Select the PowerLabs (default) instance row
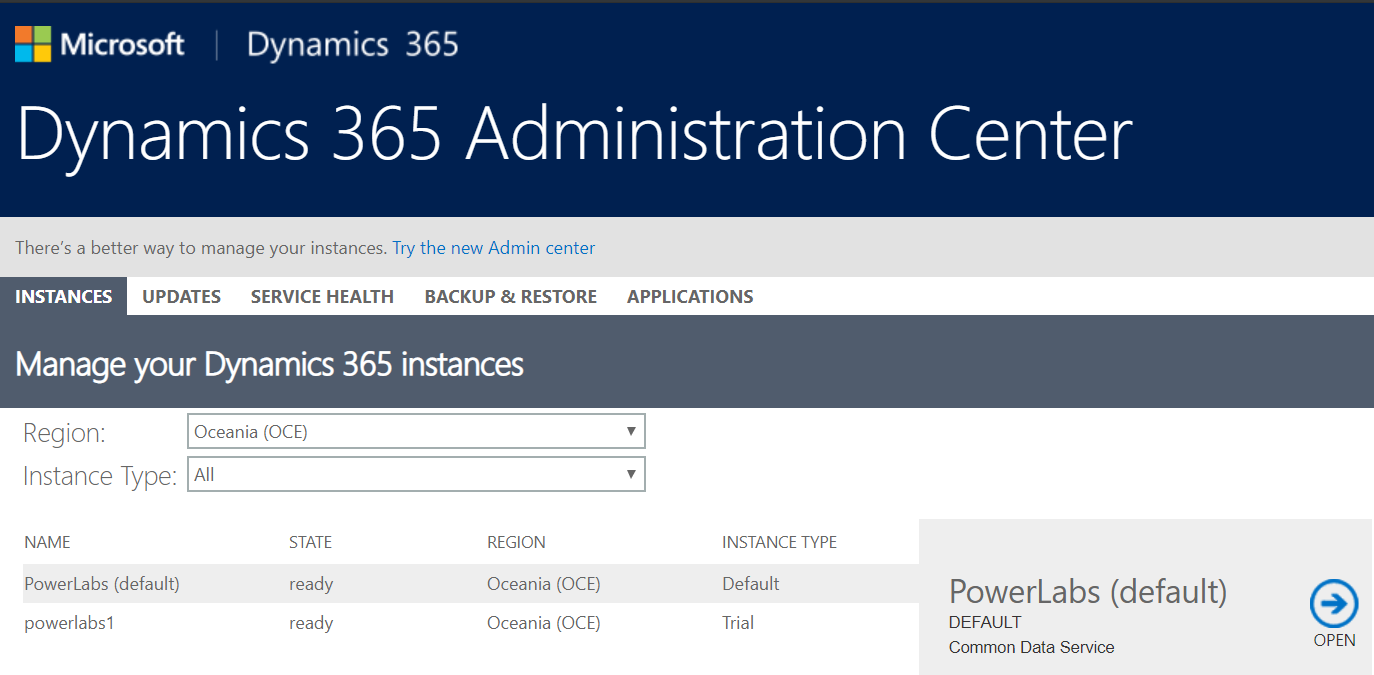 pyautogui.click(x=102, y=584)
